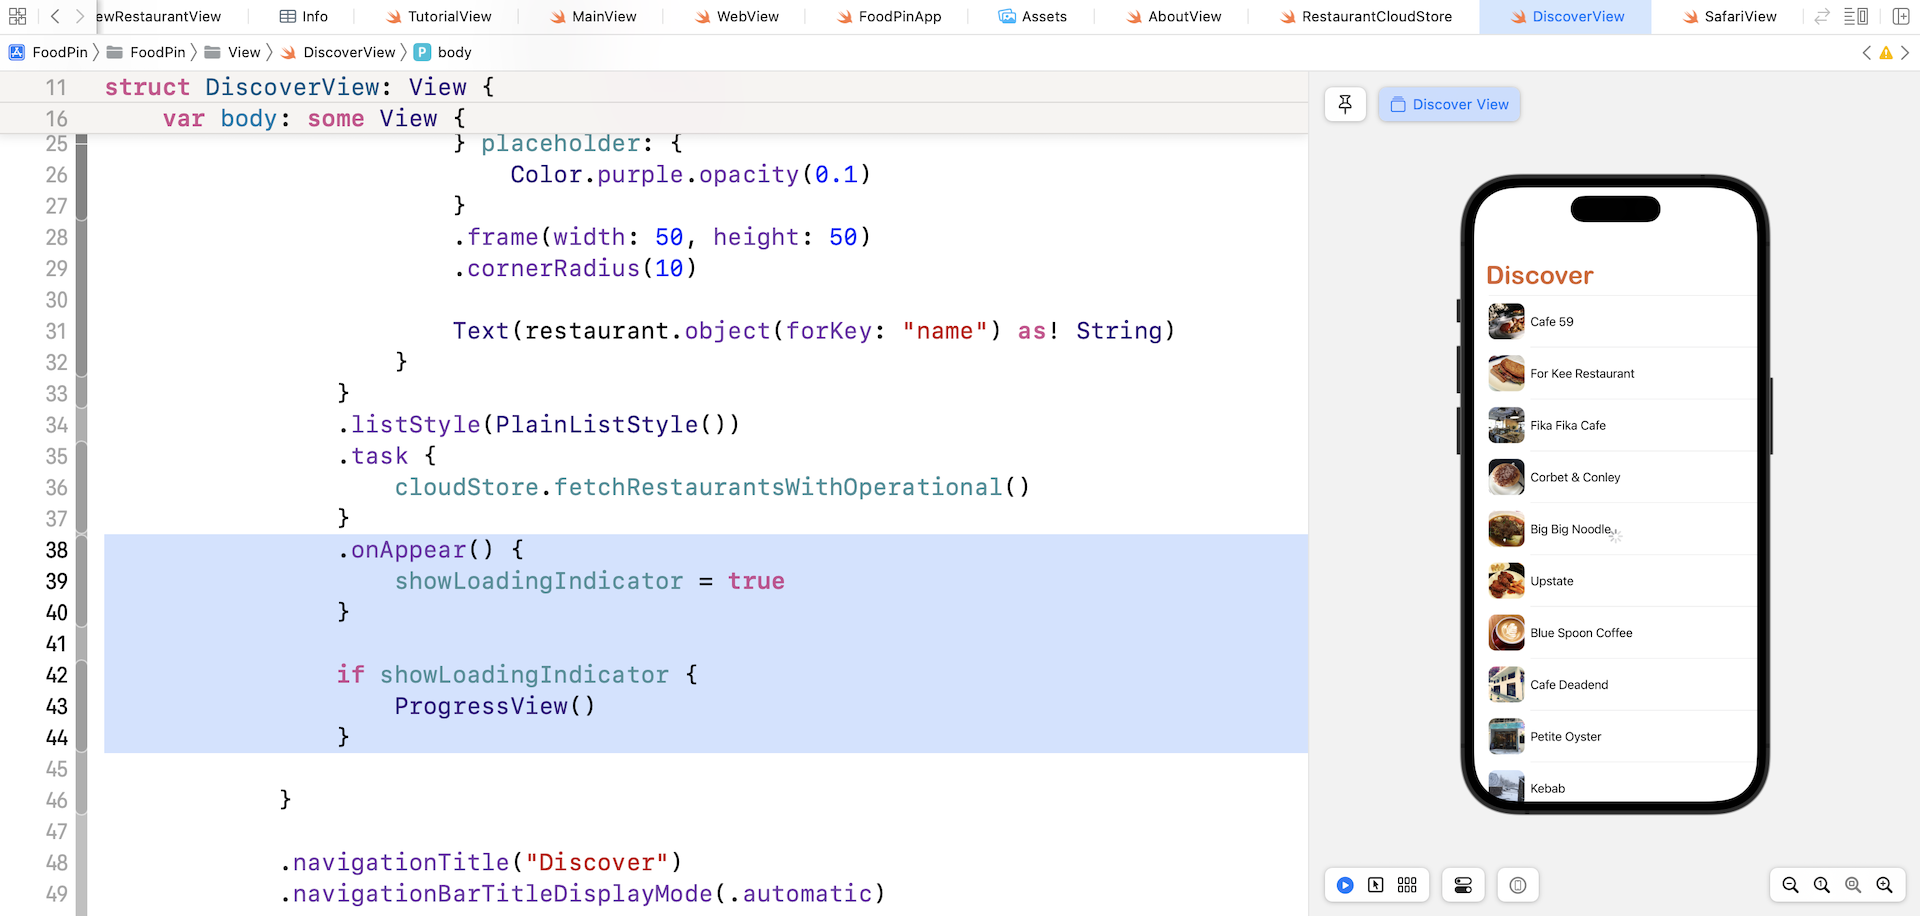Screen dimensions: 1920x916
Task: Click the yellow warning issue icon
Action: tap(1886, 53)
